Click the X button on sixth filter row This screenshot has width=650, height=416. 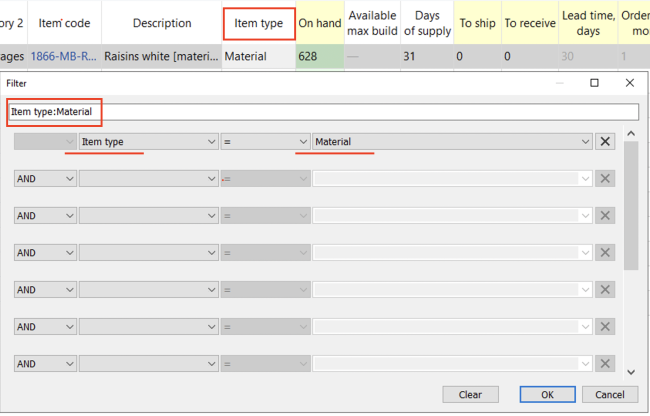pos(604,327)
